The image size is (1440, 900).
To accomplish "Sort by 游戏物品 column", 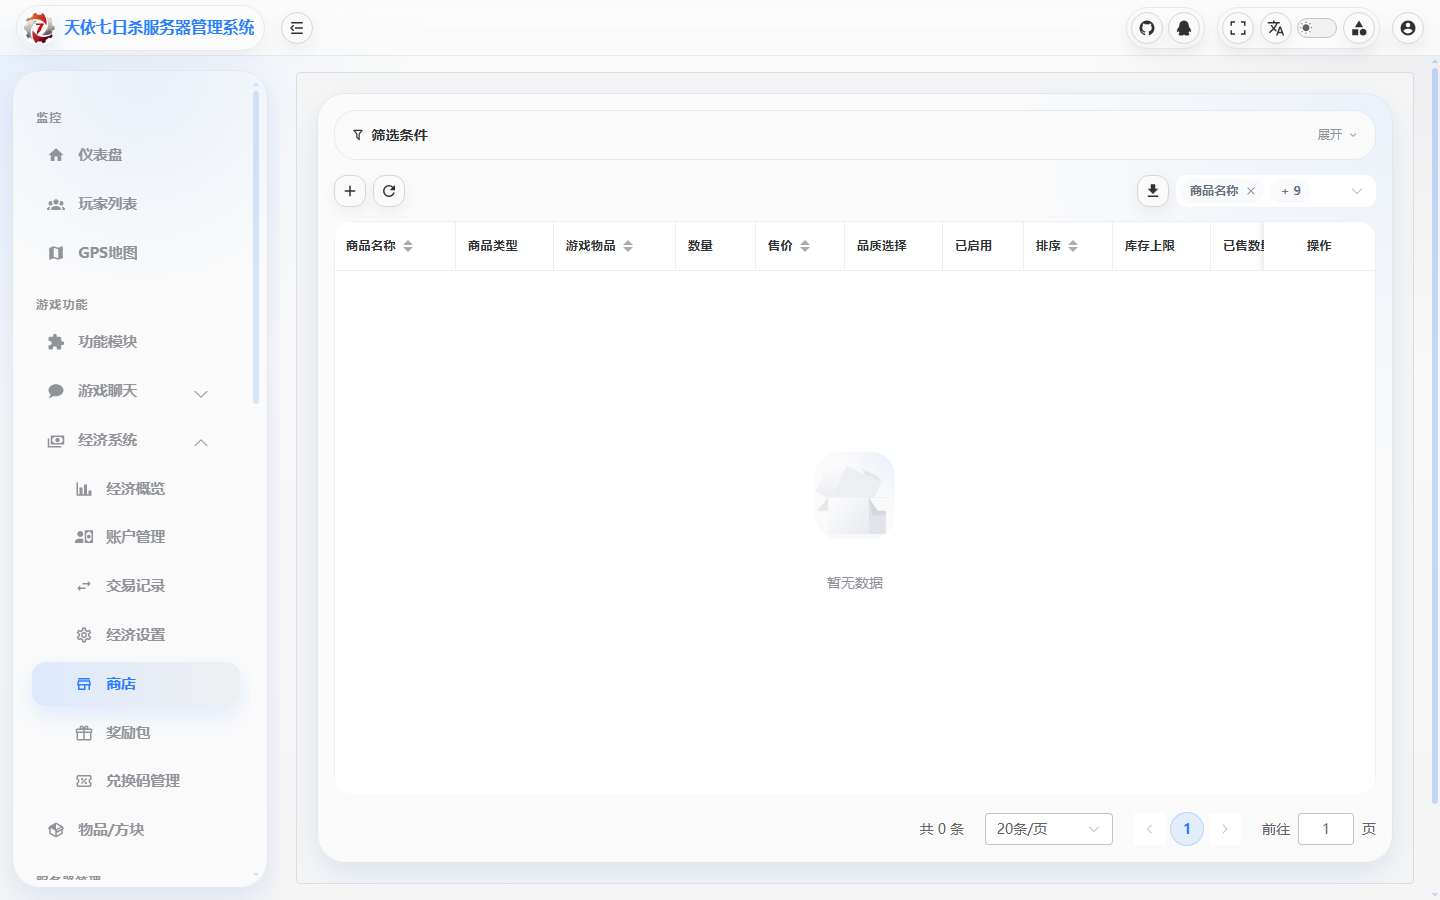I will pos(628,246).
